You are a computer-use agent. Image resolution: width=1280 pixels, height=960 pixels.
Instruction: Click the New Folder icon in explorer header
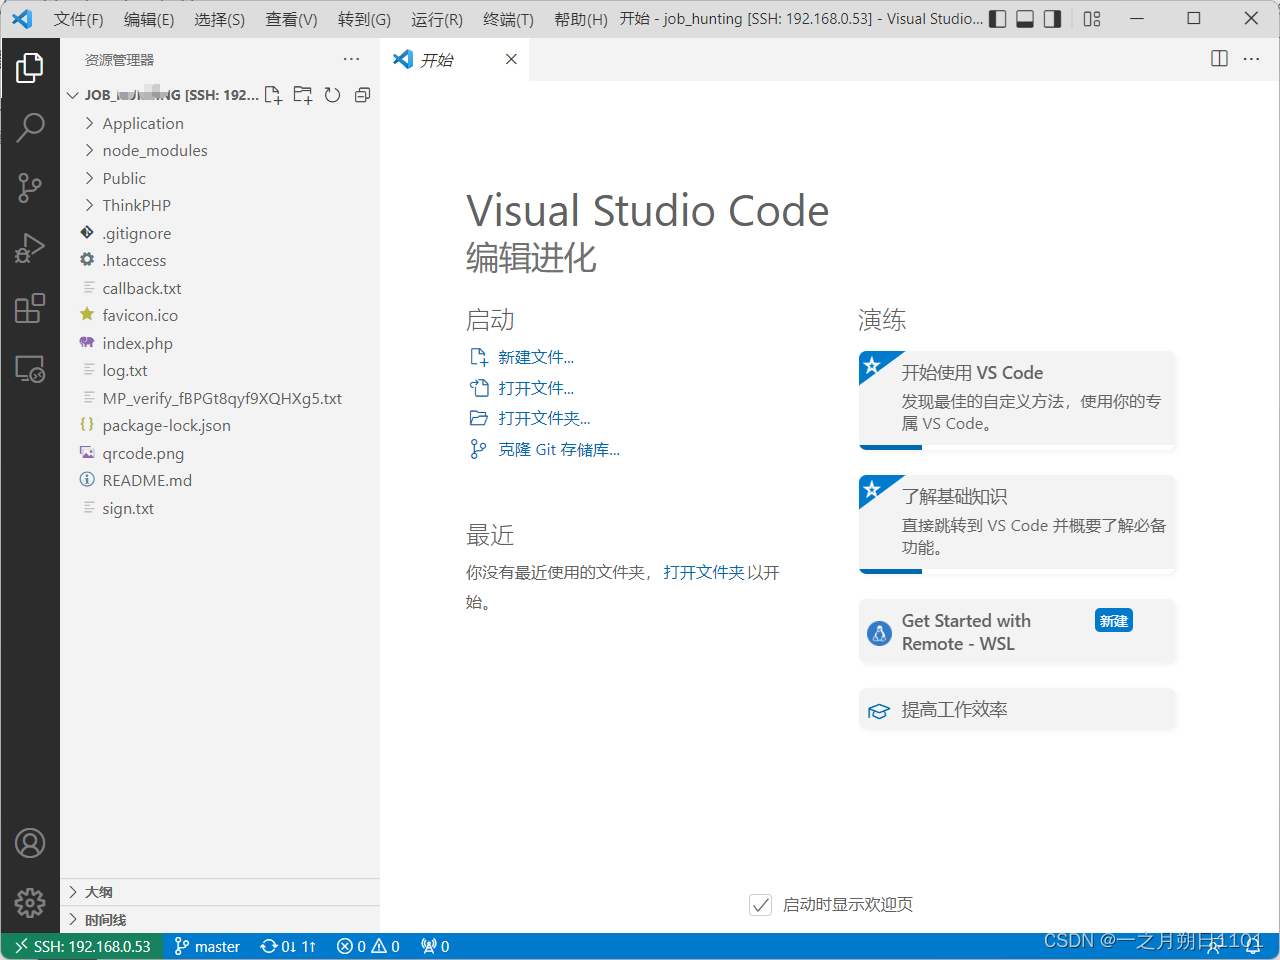tap(303, 95)
